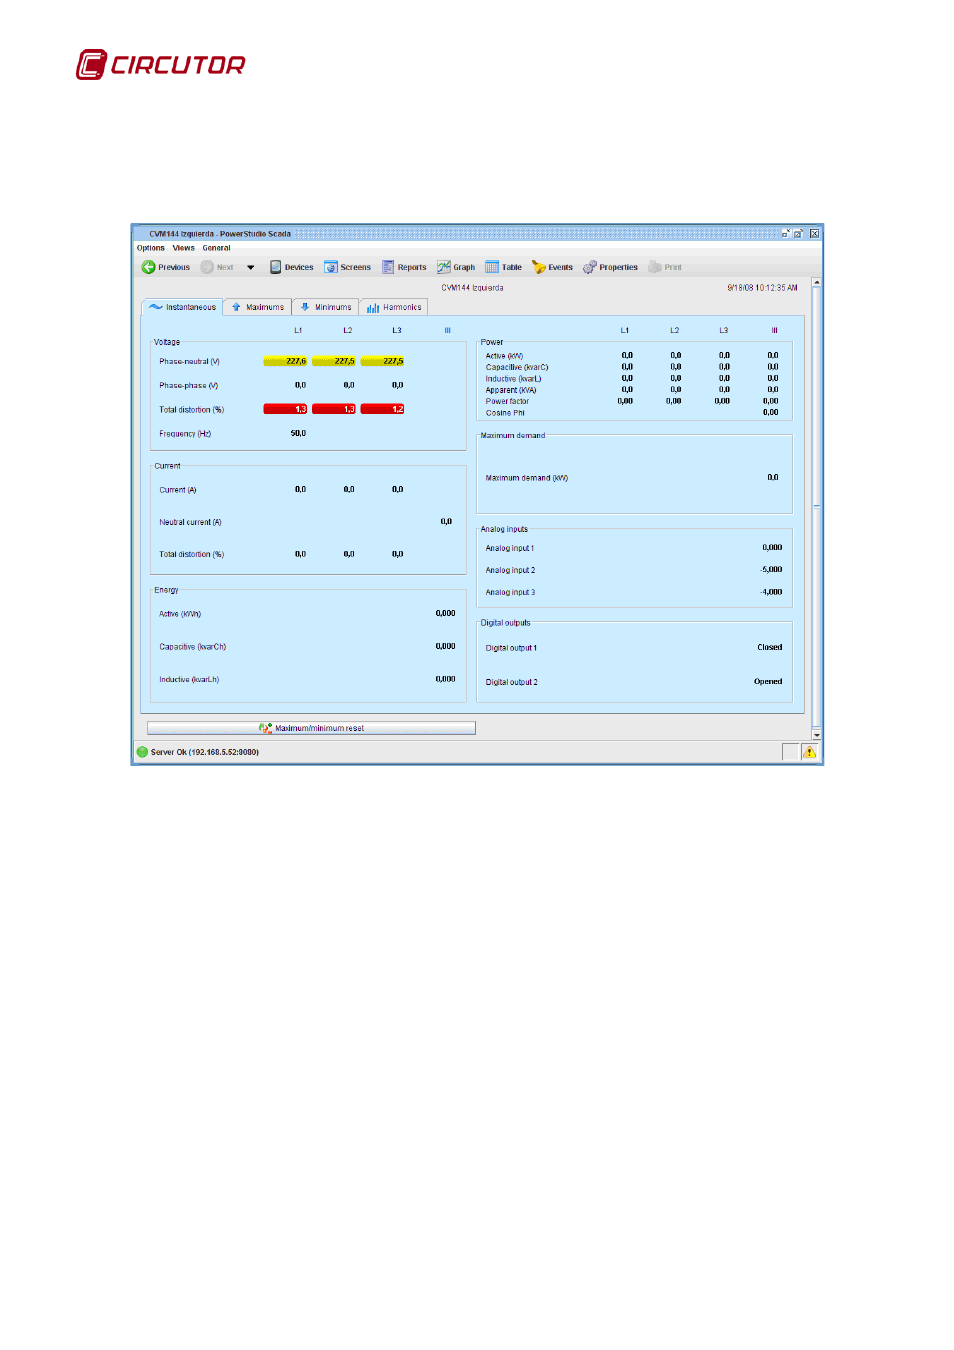
Task: Click the Frequency (Hz) label
Action: pyautogui.click(x=185, y=433)
